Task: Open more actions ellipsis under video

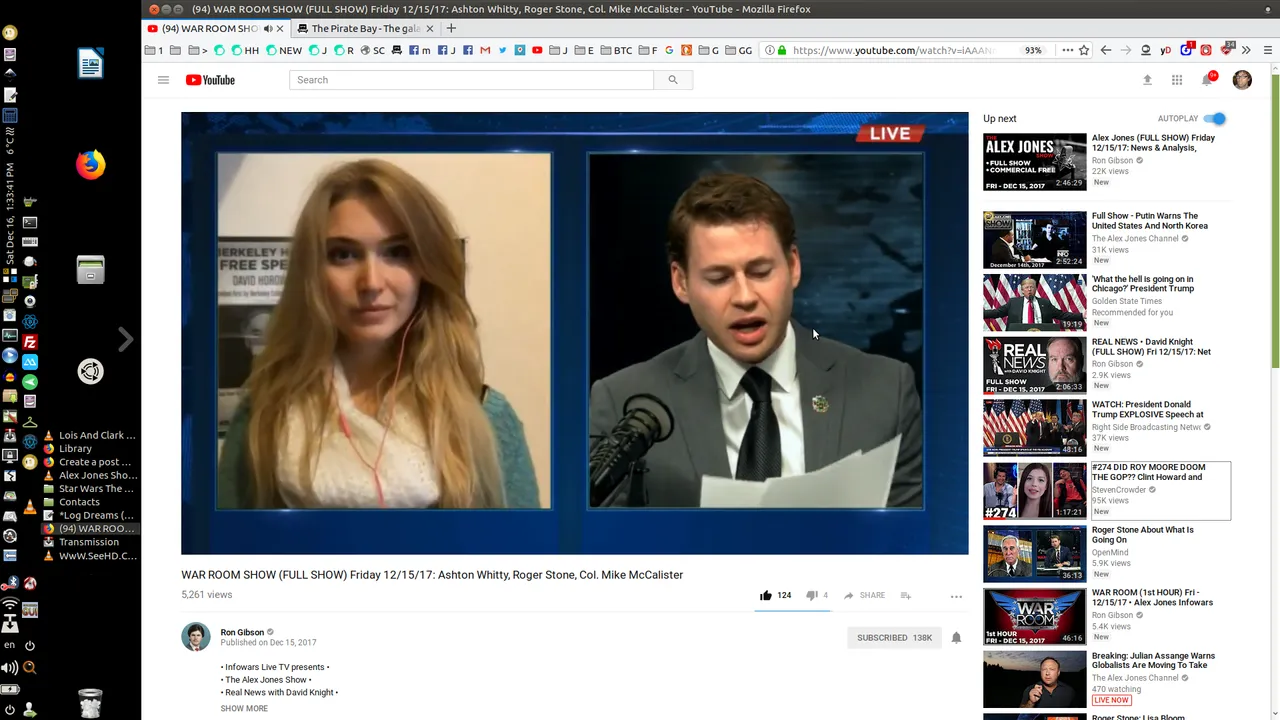Action: pos(956,596)
